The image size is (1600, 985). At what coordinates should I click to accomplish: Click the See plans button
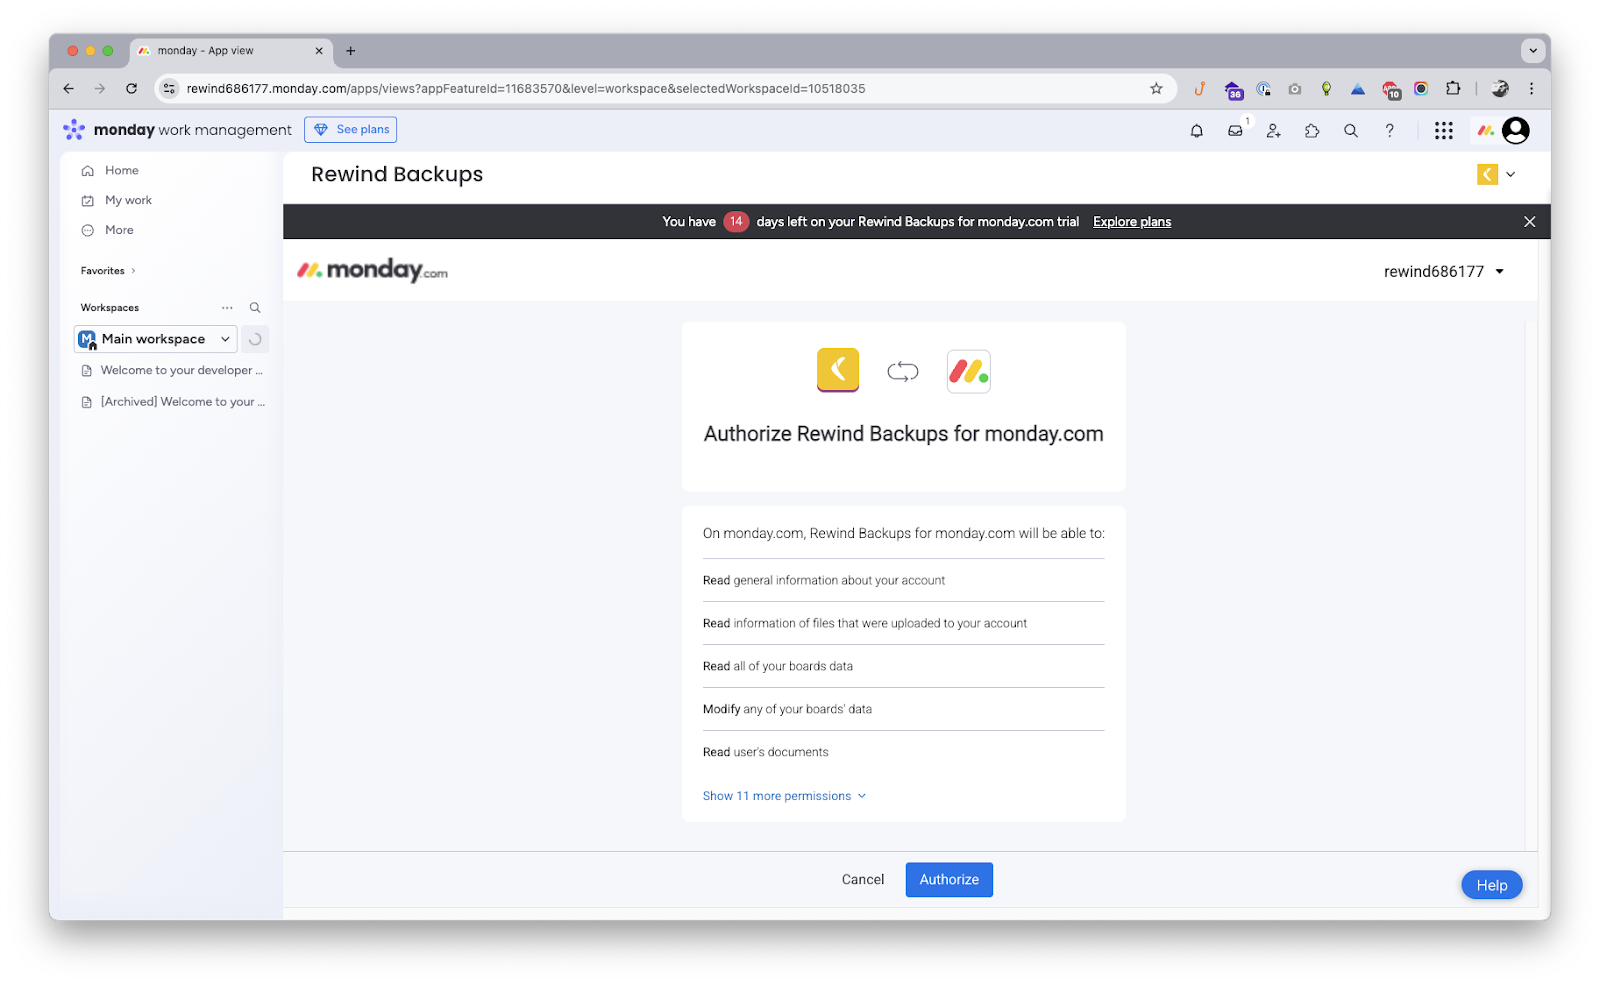click(350, 130)
